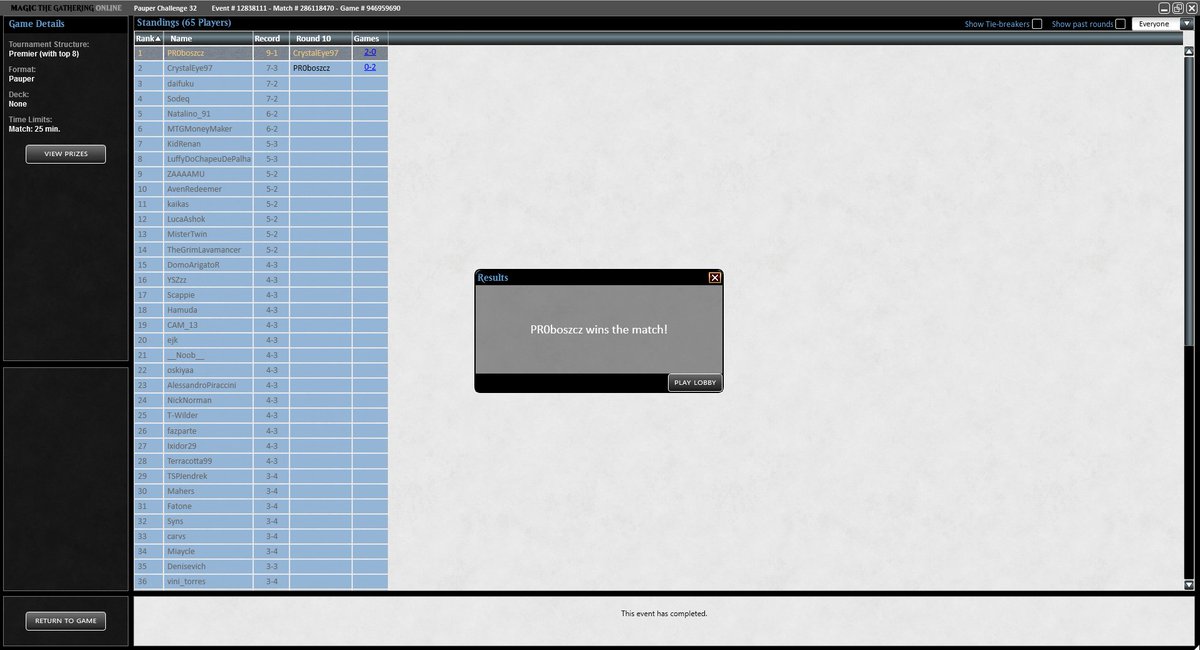Open the View Prizes button
The image size is (1200, 650).
click(66, 154)
